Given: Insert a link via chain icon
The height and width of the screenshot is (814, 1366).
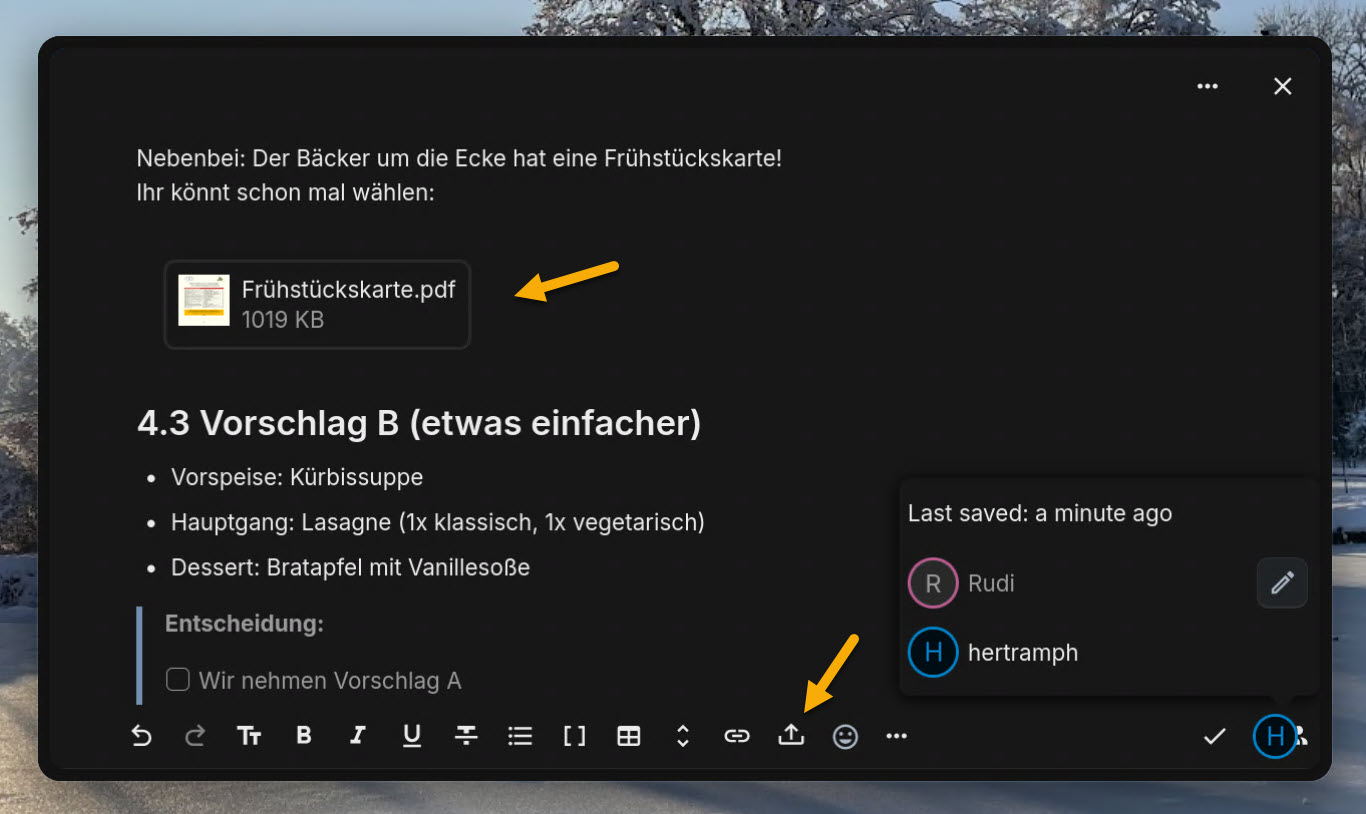Looking at the screenshot, I should point(737,737).
